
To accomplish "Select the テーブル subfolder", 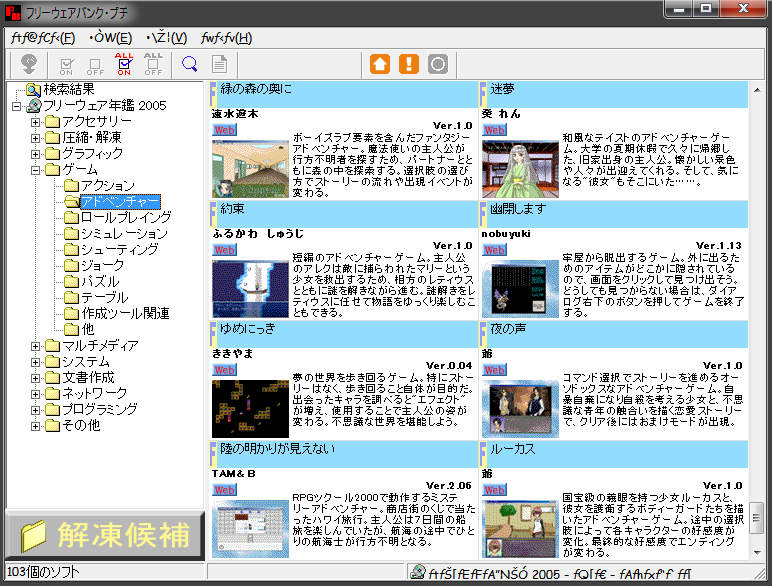I will click(104, 297).
